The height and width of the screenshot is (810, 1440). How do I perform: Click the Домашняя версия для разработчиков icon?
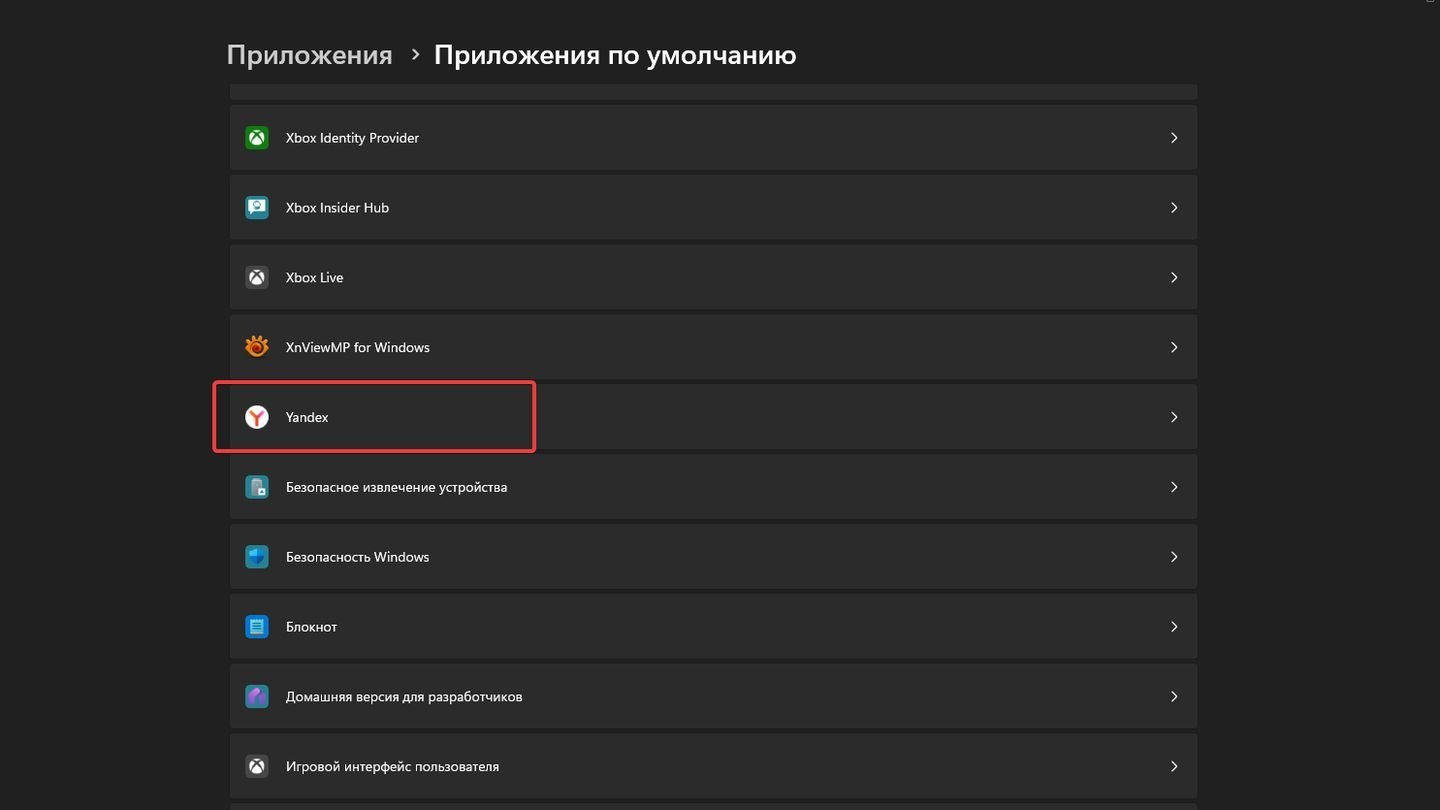coord(257,697)
